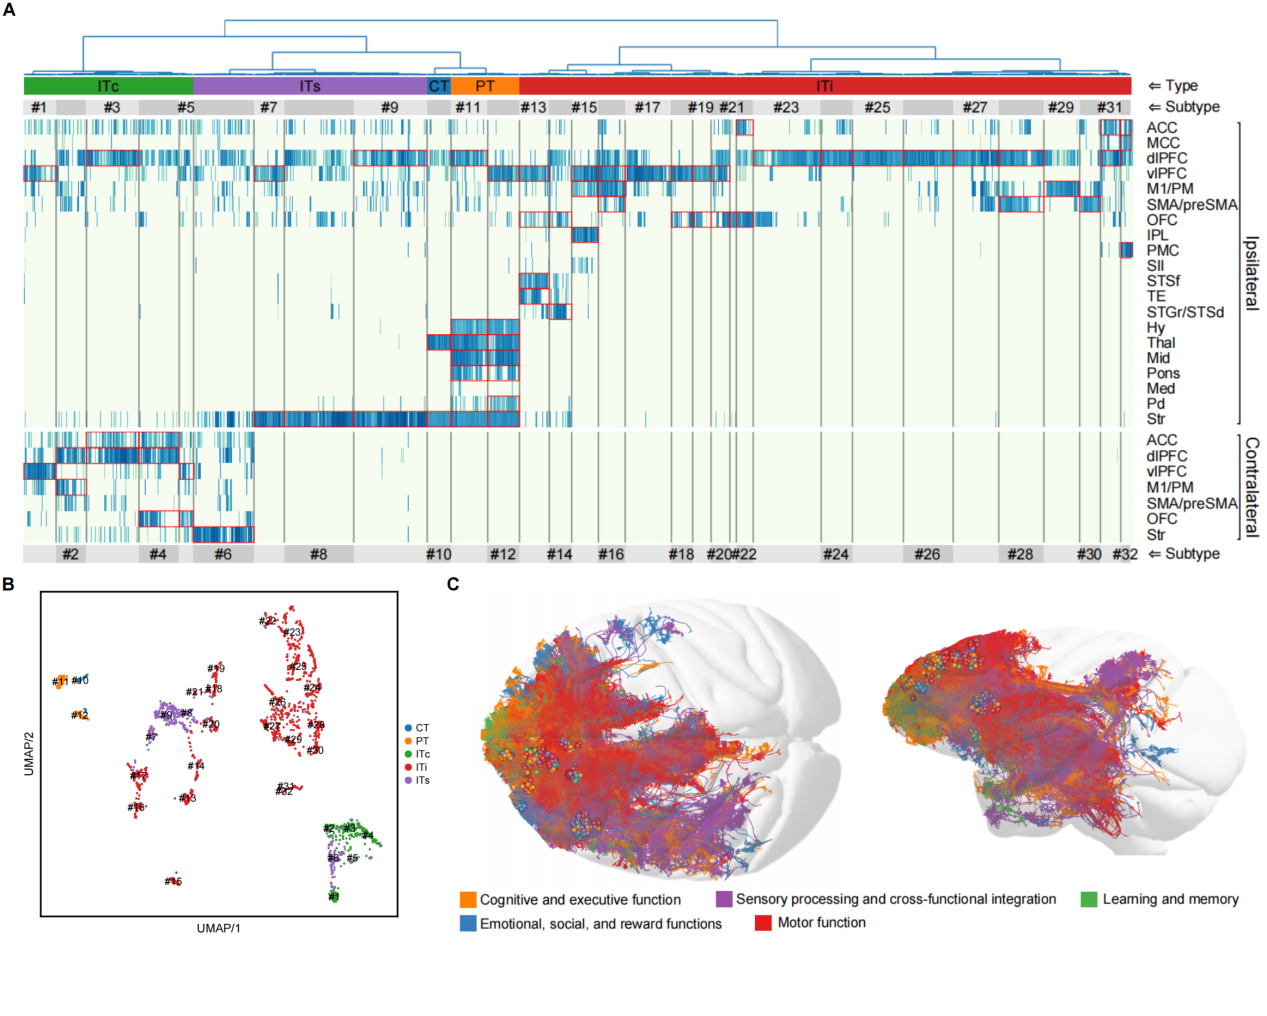This screenshot has height=1016, width=1267.
Task: Select the green ITc type bar
Action: click(x=108, y=86)
